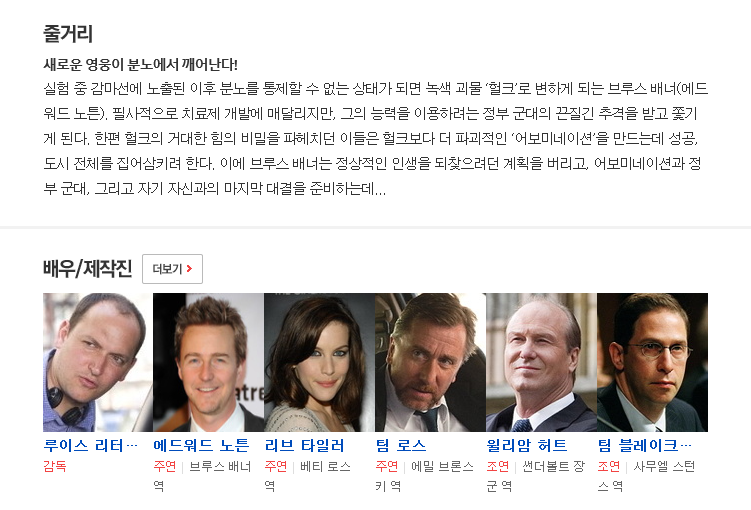Click 브루스 배너 역 role text

click(x=202, y=476)
